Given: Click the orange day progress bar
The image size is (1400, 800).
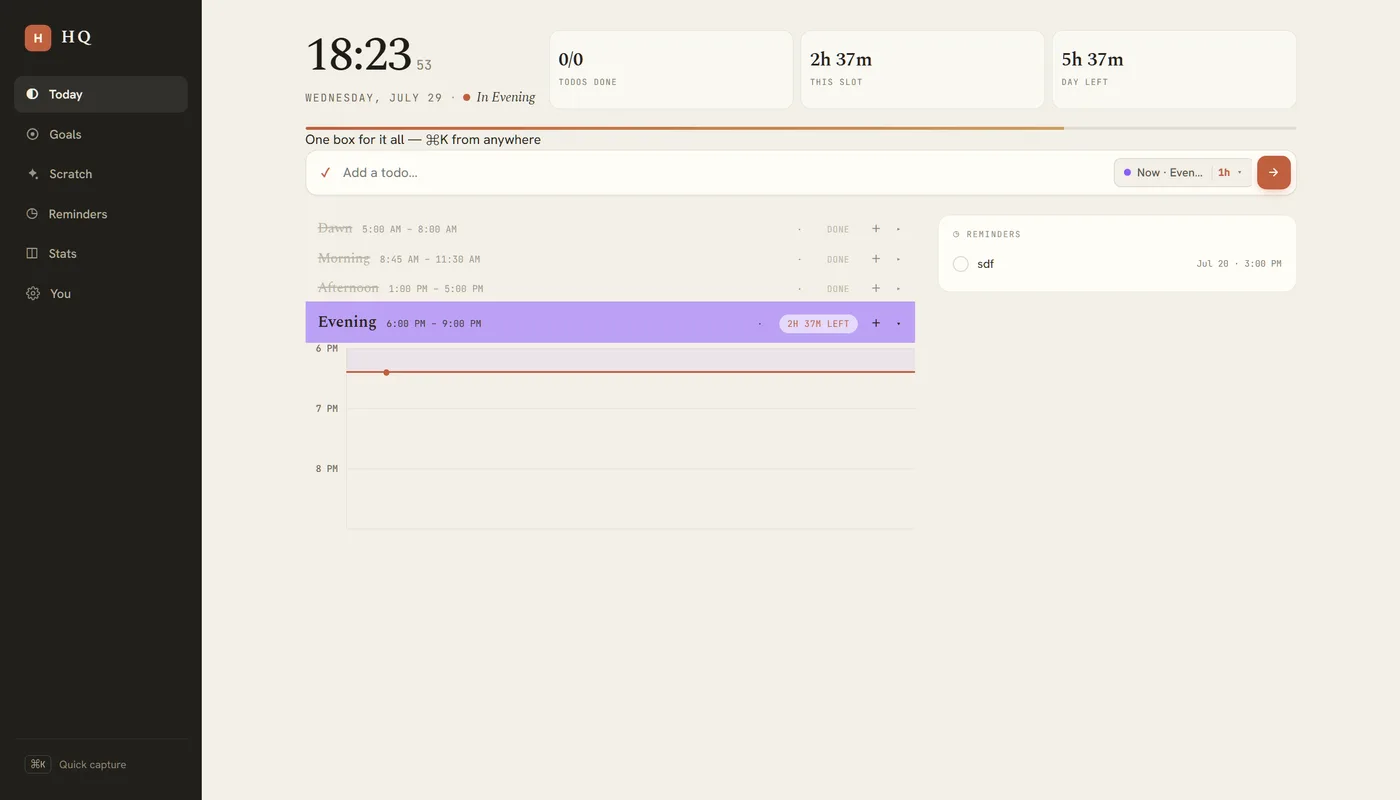Looking at the screenshot, I should pyautogui.click(x=684, y=128).
